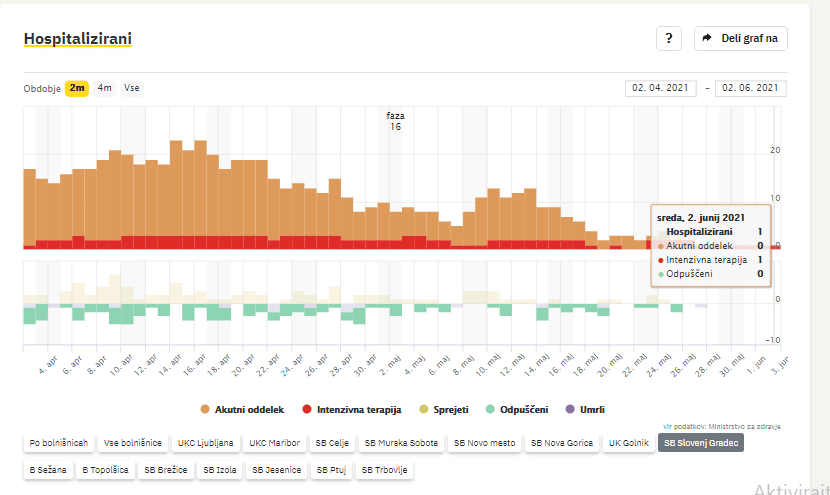Image resolution: width=830 pixels, height=495 pixels.
Task: Click the question mark help button
Action: pyautogui.click(x=668, y=39)
